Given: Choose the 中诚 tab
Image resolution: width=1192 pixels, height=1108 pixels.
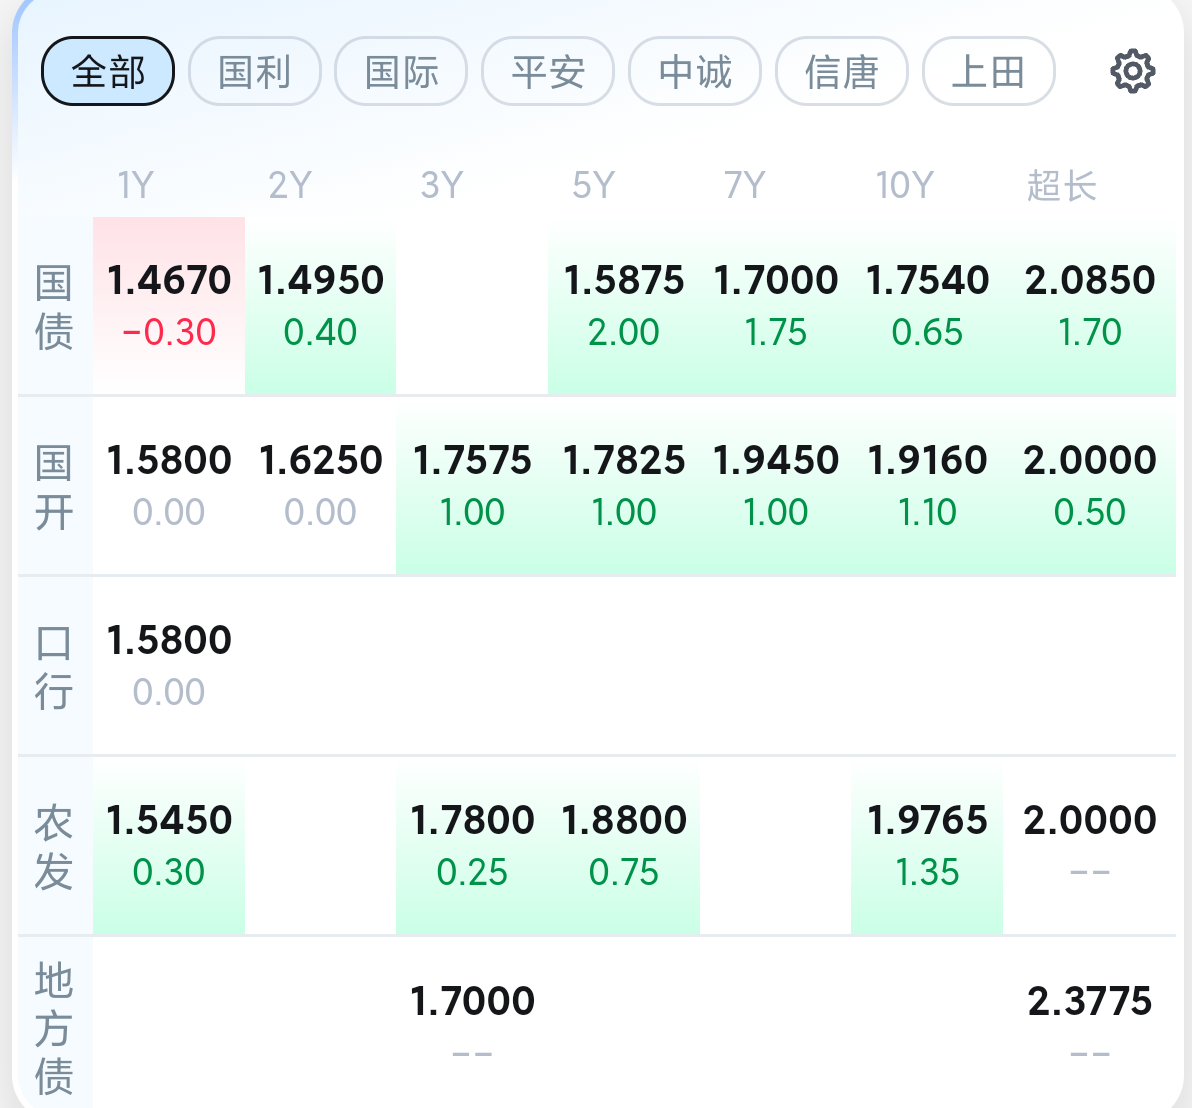Looking at the screenshot, I should point(695,72).
